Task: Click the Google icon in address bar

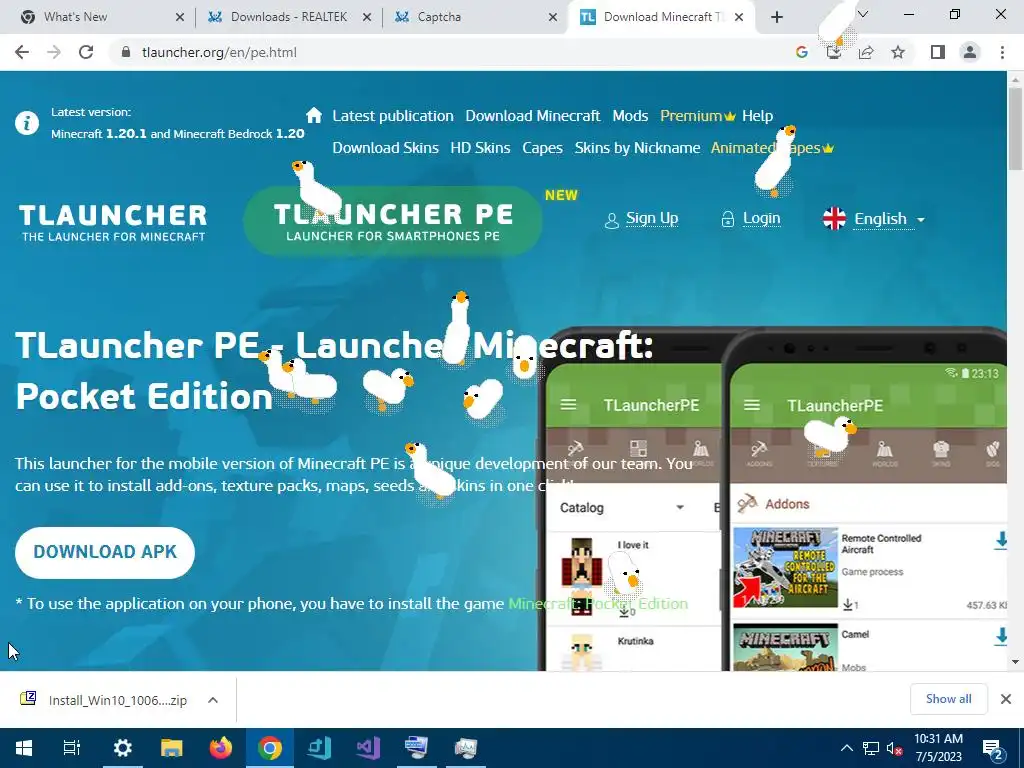Action: coord(802,52)
